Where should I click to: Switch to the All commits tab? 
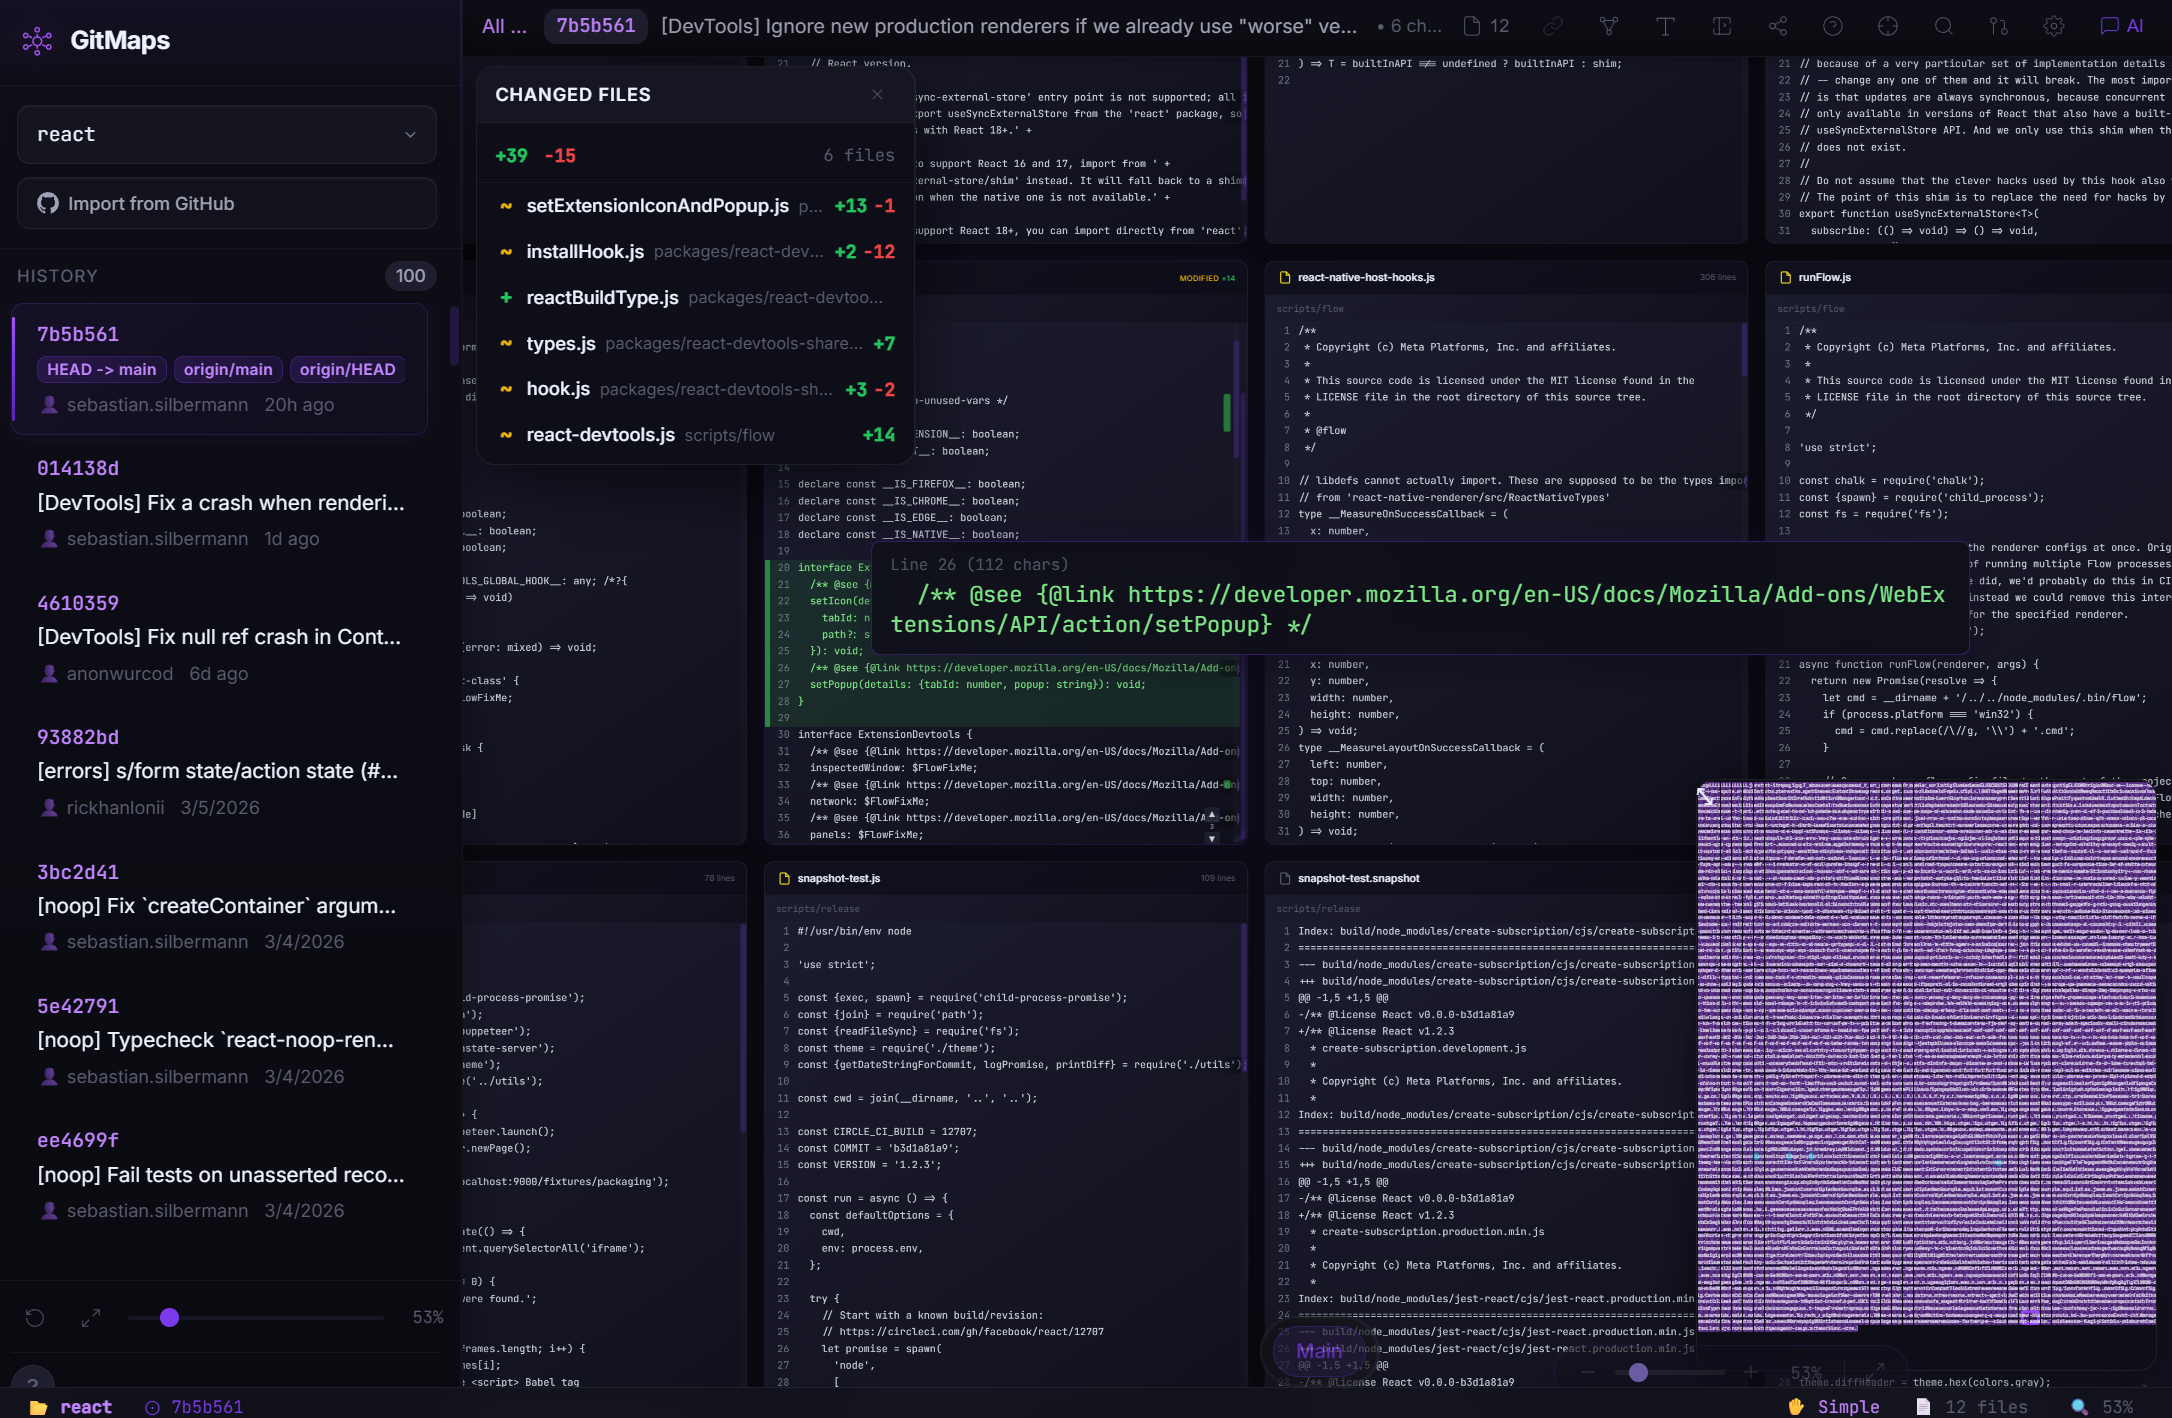click(x=503, y=26)
